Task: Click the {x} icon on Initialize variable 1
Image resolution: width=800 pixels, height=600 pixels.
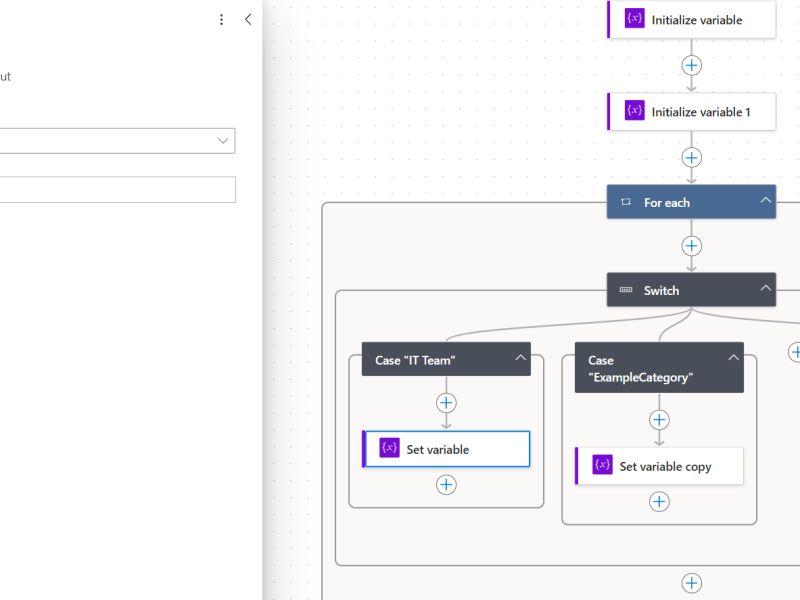Action: 634,111
